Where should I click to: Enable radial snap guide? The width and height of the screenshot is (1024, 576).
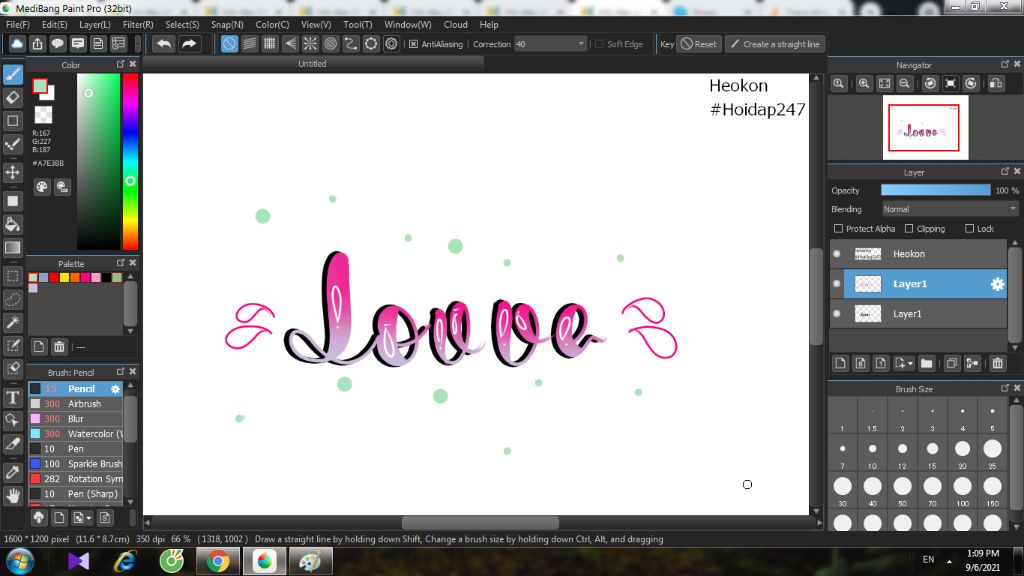(x=310, y=44)
